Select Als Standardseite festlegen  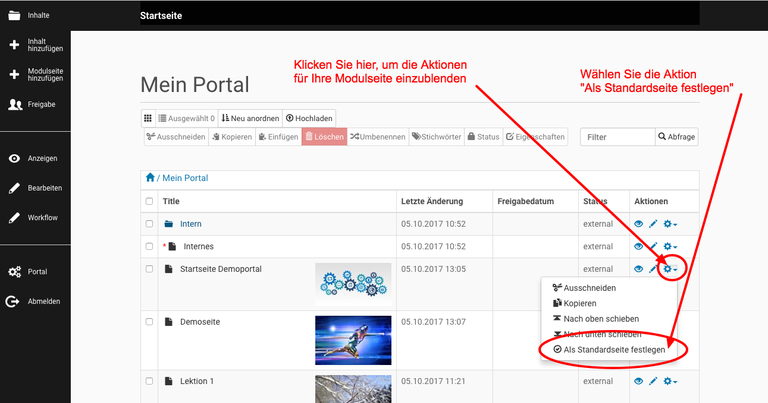(609, 350)
